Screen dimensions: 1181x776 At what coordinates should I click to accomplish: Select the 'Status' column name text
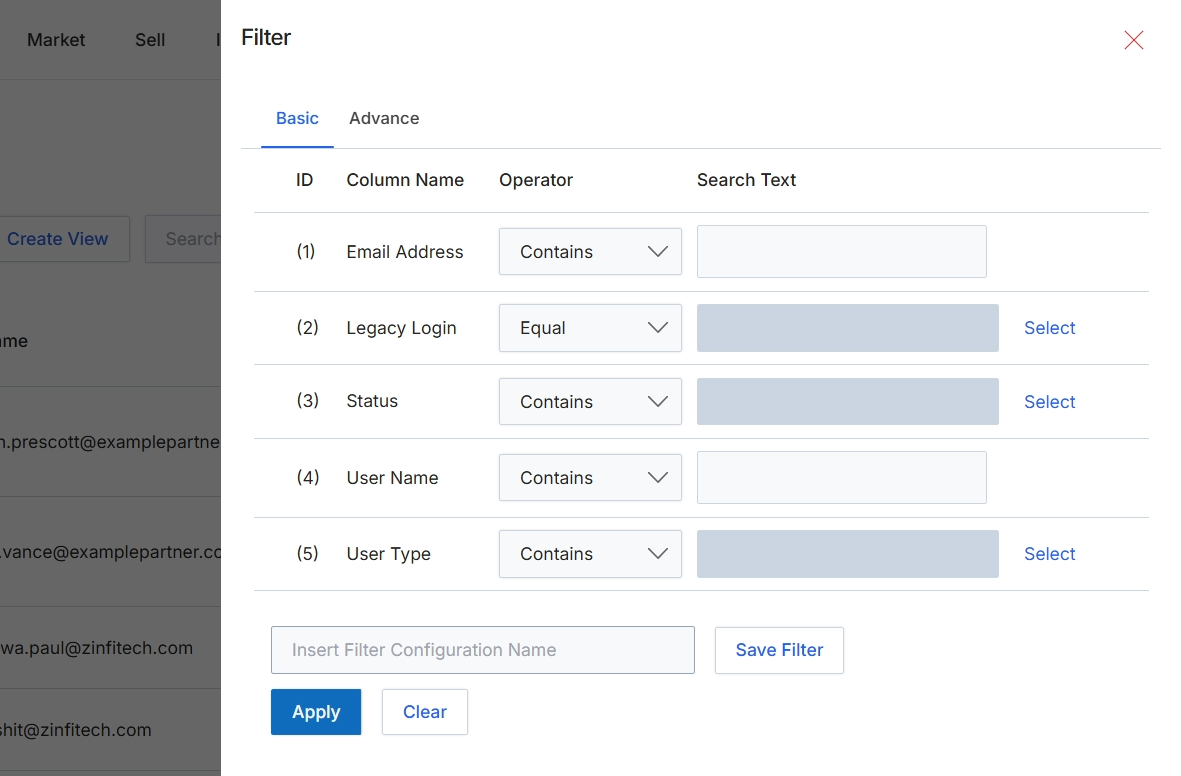[372, 401]
